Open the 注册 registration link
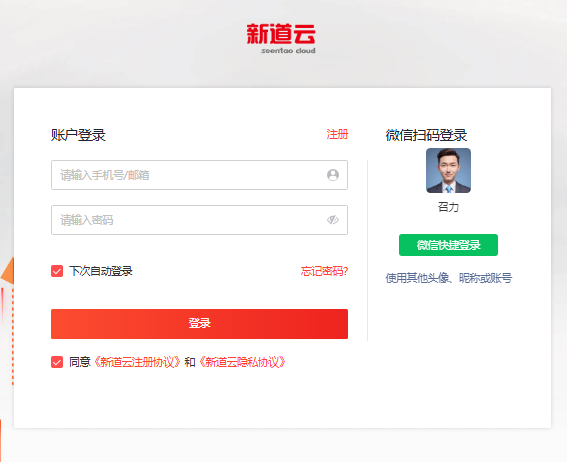This screenshot has height=462, width=567. coord(337,134)
